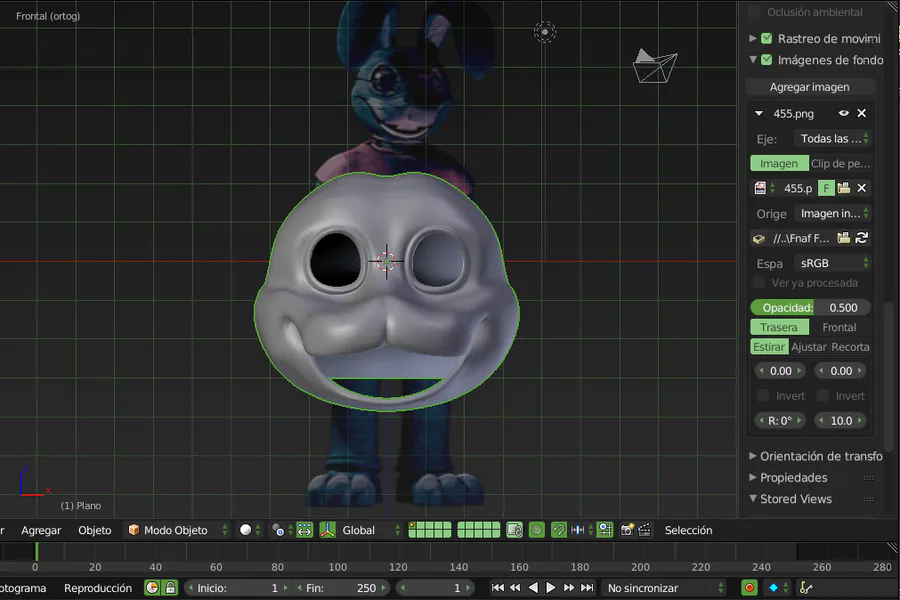Expand the Propiedades panel

coord(752,477)
